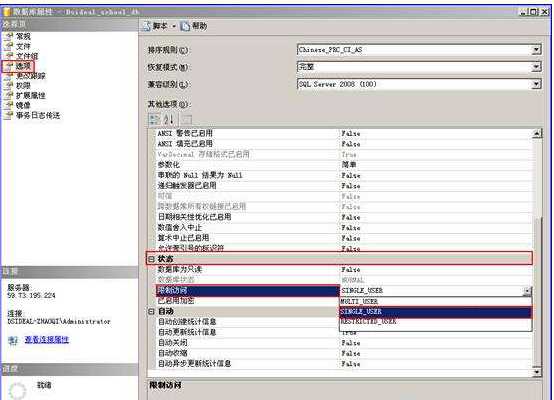Select the 数据库为只读 row
Screen dimensions: 554x400
pyautogui.click(x=343, y=270)
